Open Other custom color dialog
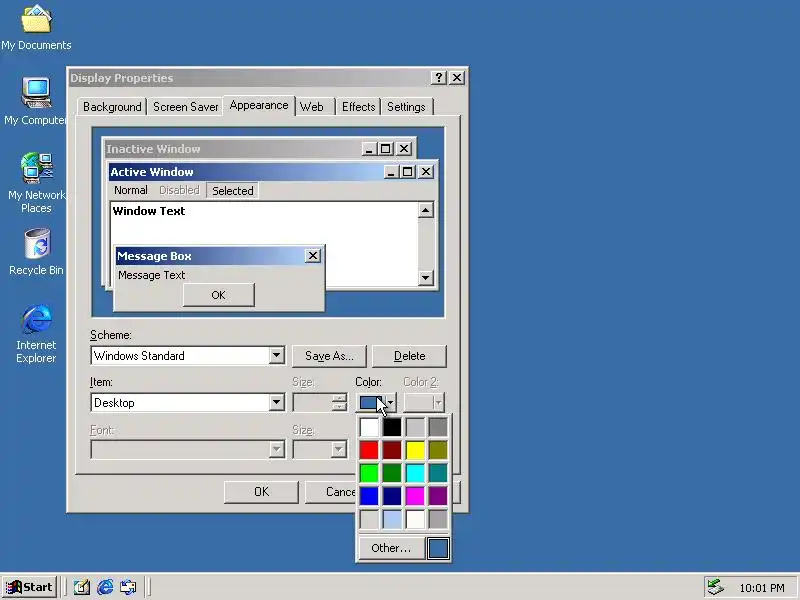 click(391, 548)
